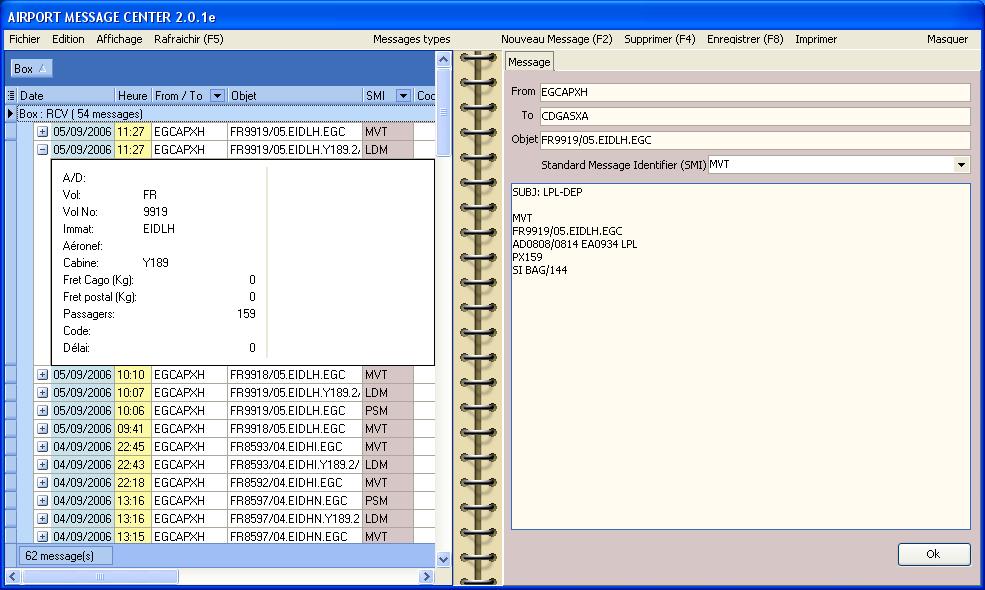The image size is (985, 590).
Task: Click Supprimer (F4) to delete message
Action: click(x=659, y=40)
